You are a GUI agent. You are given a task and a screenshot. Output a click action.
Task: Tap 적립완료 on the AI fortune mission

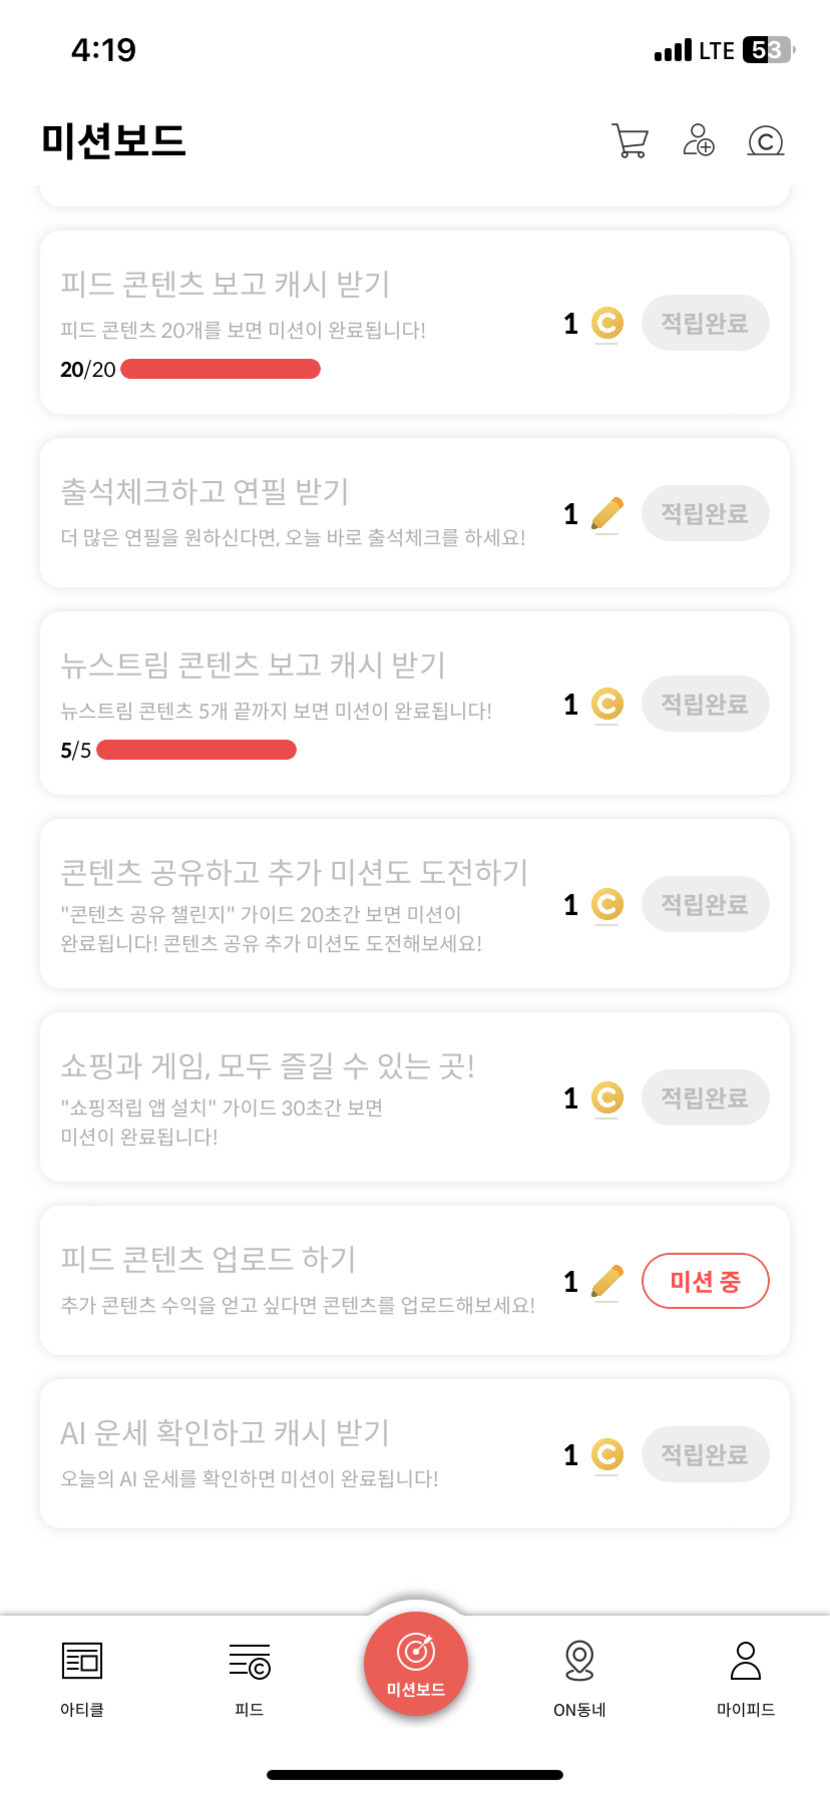[x=705, y=1455]
